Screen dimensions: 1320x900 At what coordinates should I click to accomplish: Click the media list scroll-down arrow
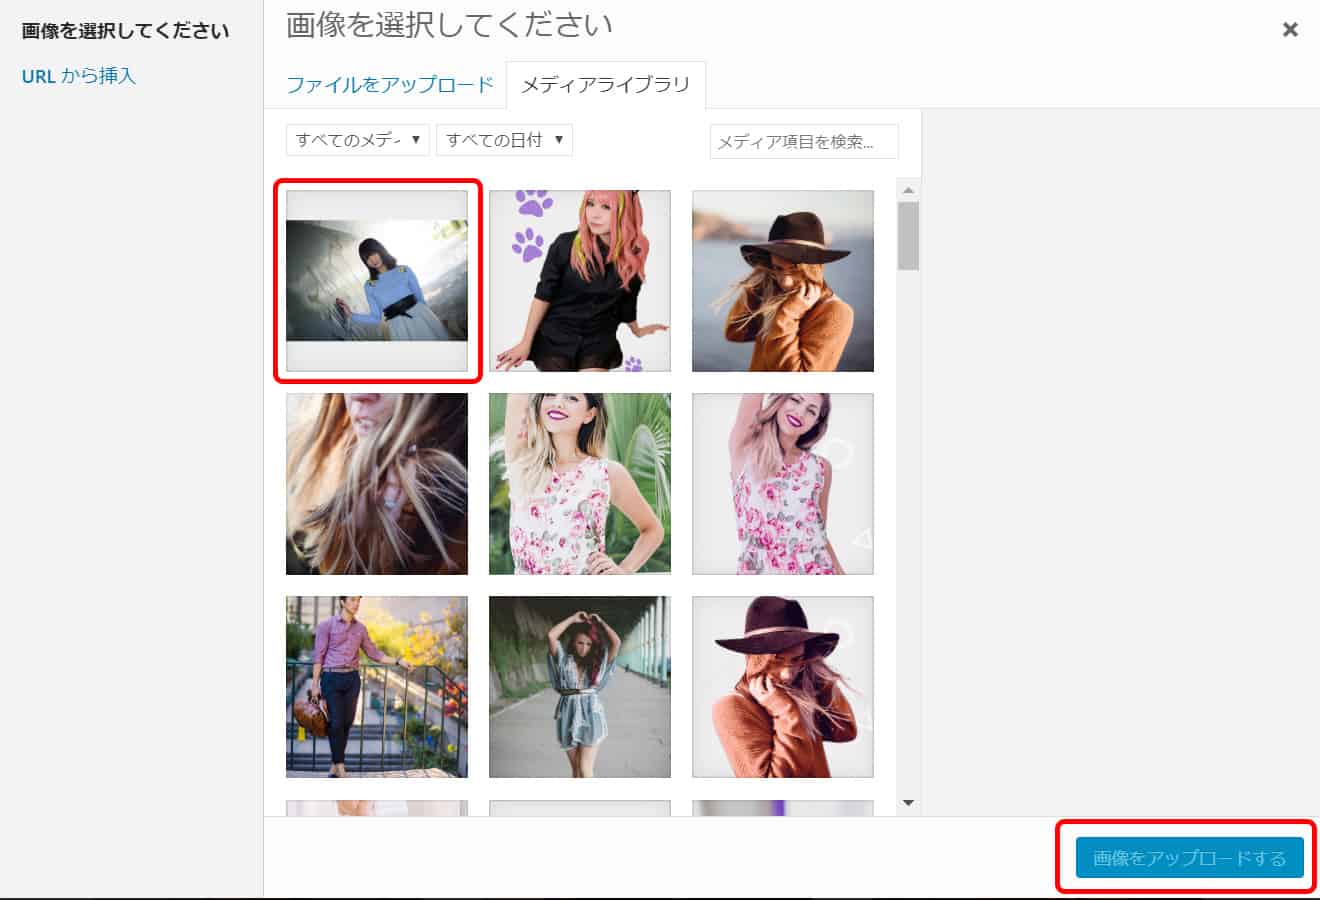pos(908,802)
